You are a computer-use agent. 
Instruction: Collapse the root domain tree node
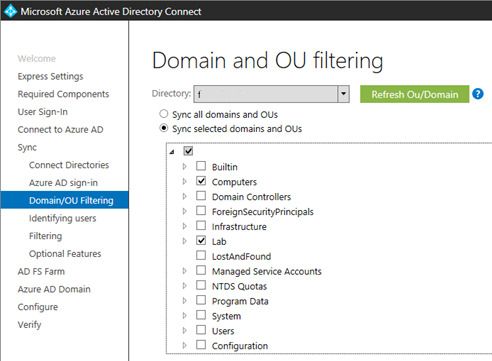coord(172,152)
